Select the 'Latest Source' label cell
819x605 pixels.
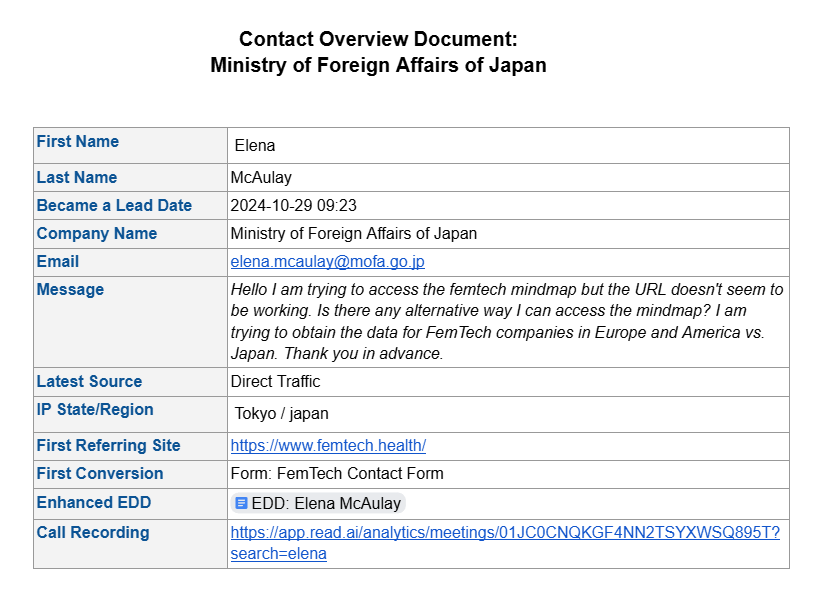(89, 382)
